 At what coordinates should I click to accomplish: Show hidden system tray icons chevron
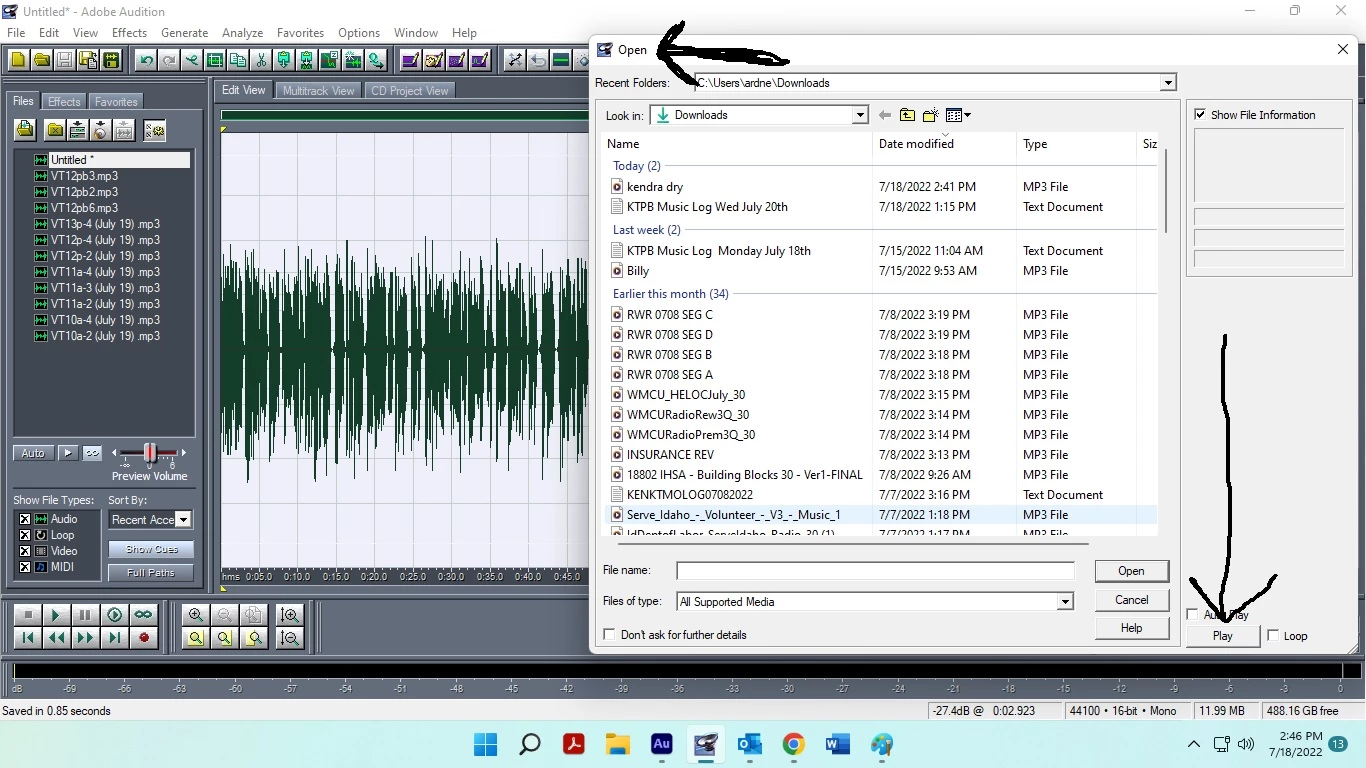(1193, 744)
